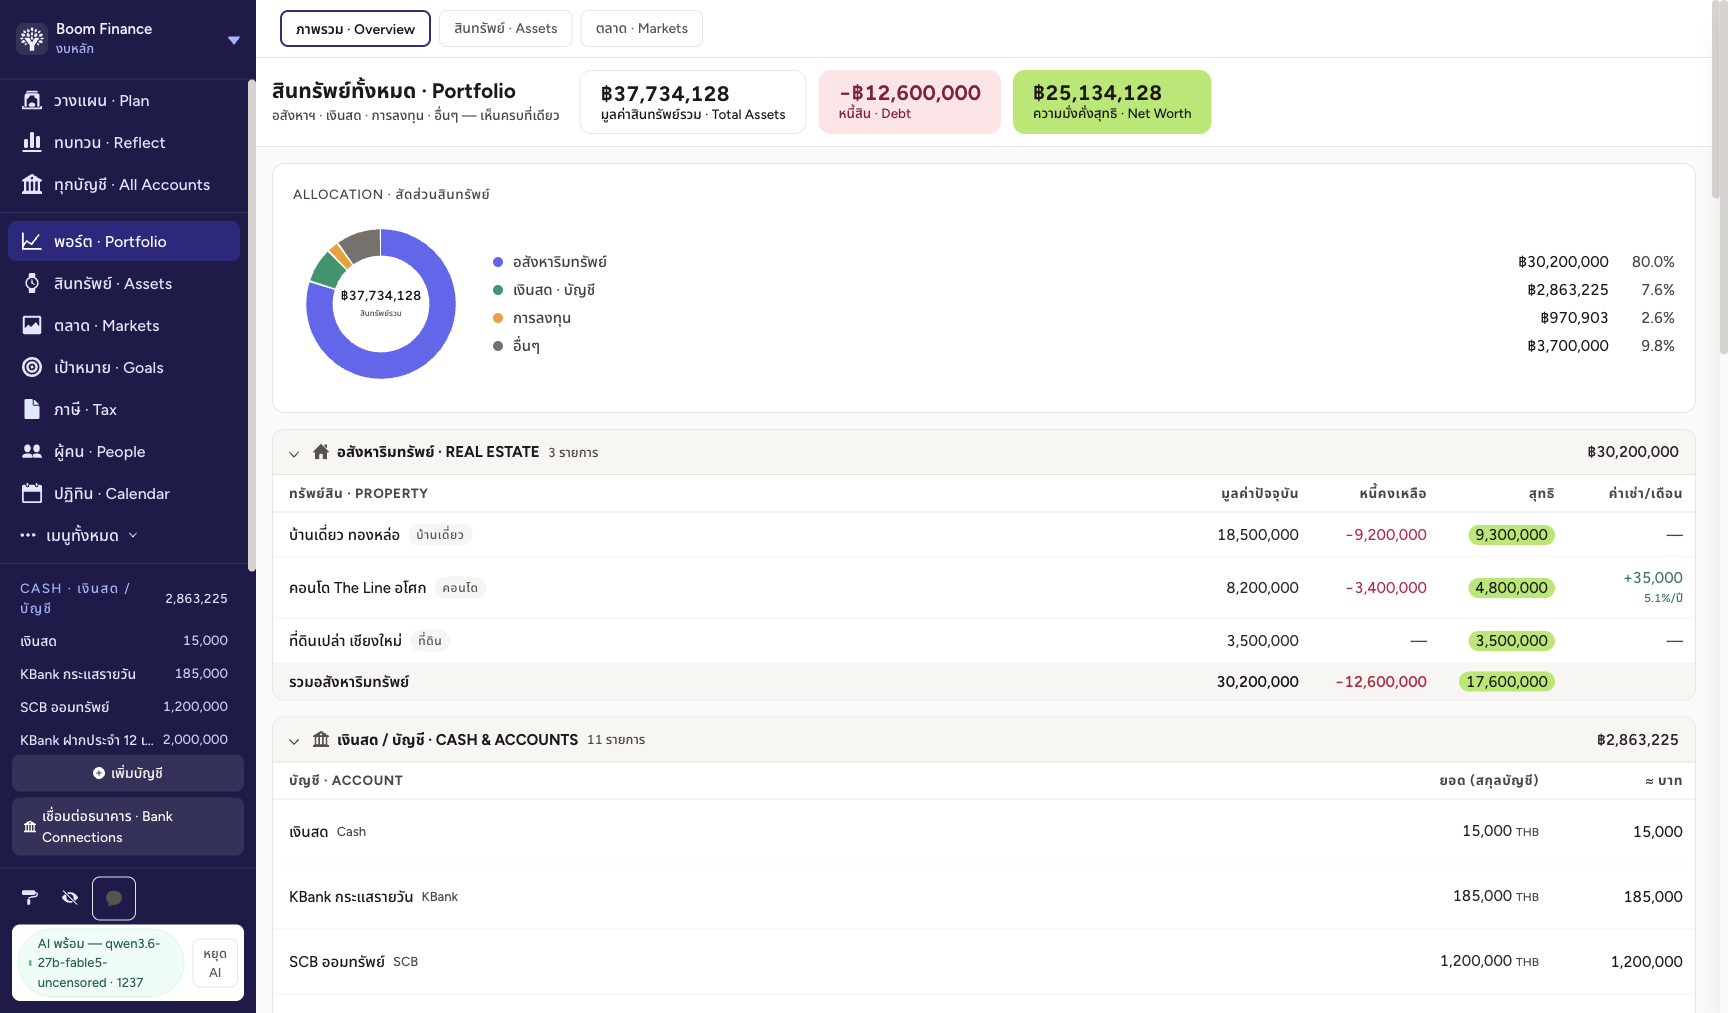Open theme settings with the paint roller icon
Image resolution: width=1728 pixels, height=1013 pixels.
pyautogui.click(x=30, y=897)
